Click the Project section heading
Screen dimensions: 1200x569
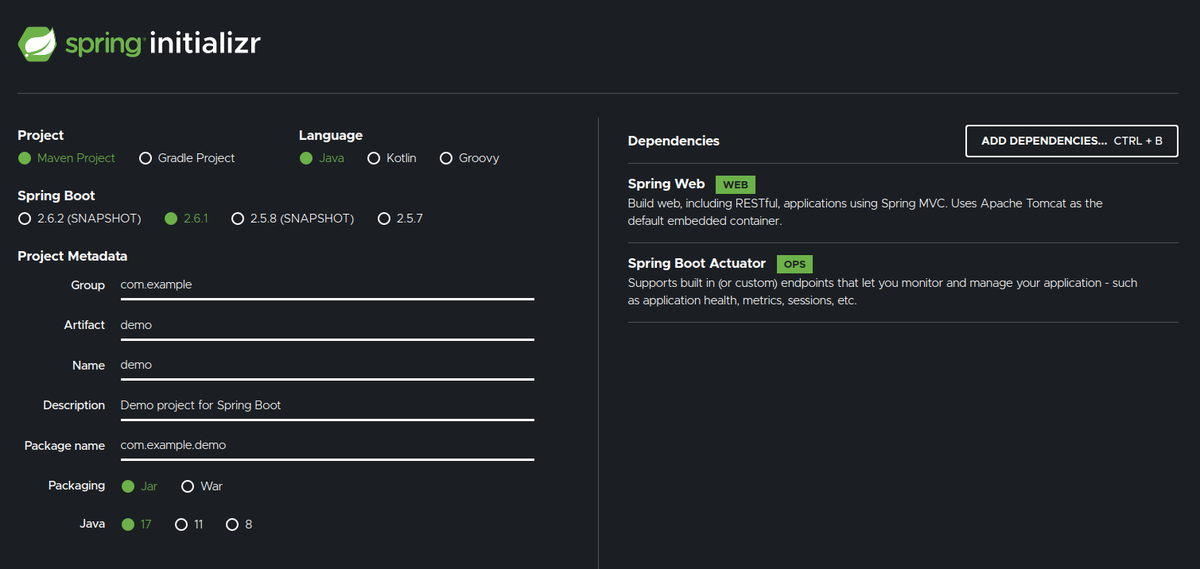point(41,135)
